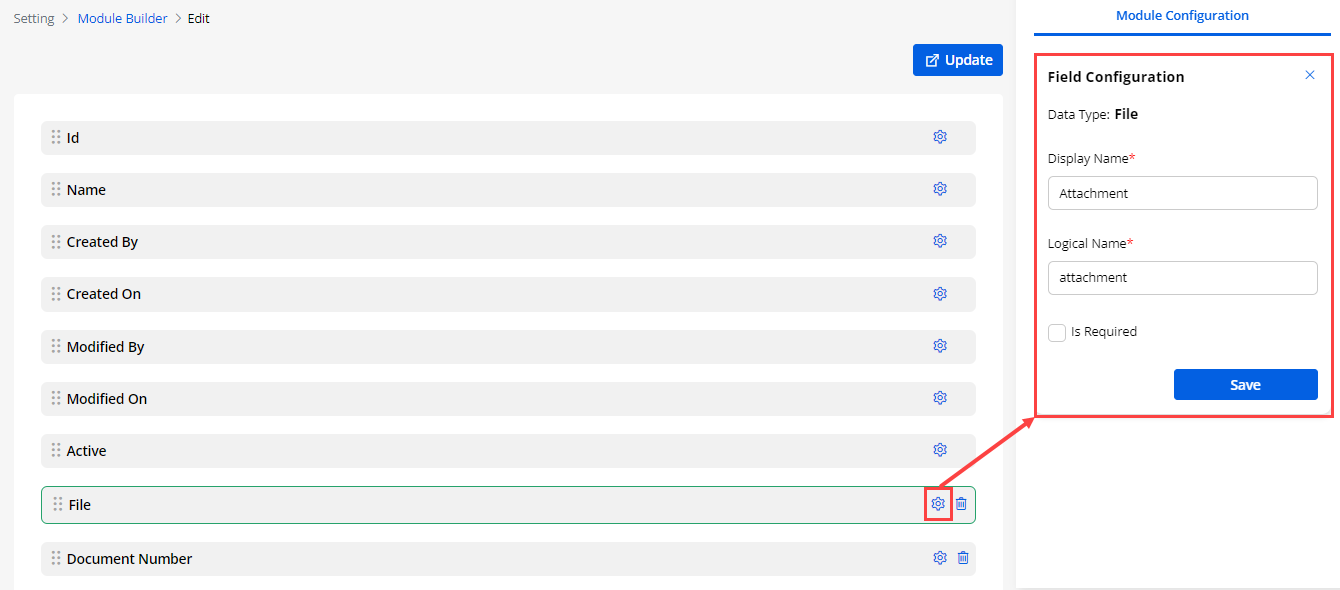
Task: Open settings gear for Active field
Action: point(940,450)
